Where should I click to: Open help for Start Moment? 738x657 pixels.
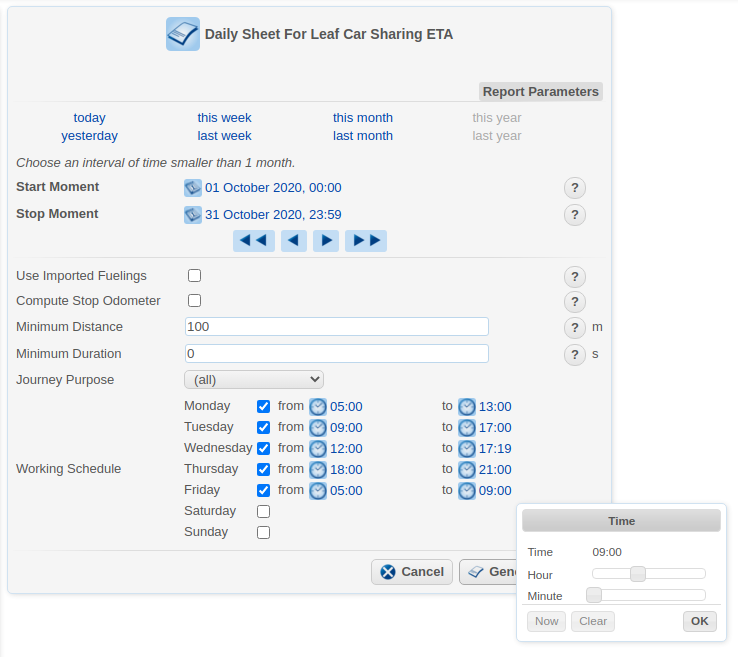(574, 188)
